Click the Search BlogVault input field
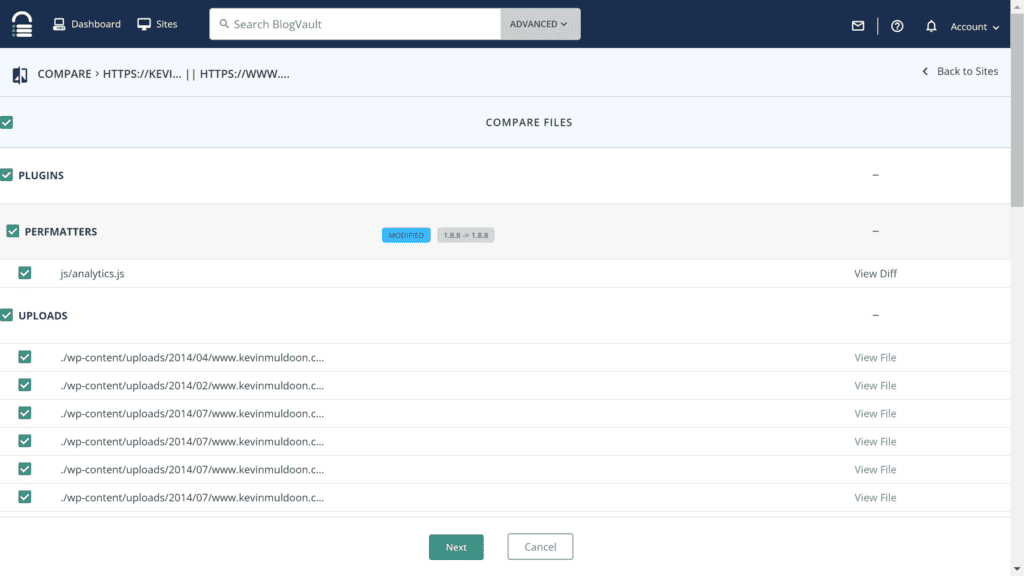This screenshot has width=1024, height=576. (355, 24)
